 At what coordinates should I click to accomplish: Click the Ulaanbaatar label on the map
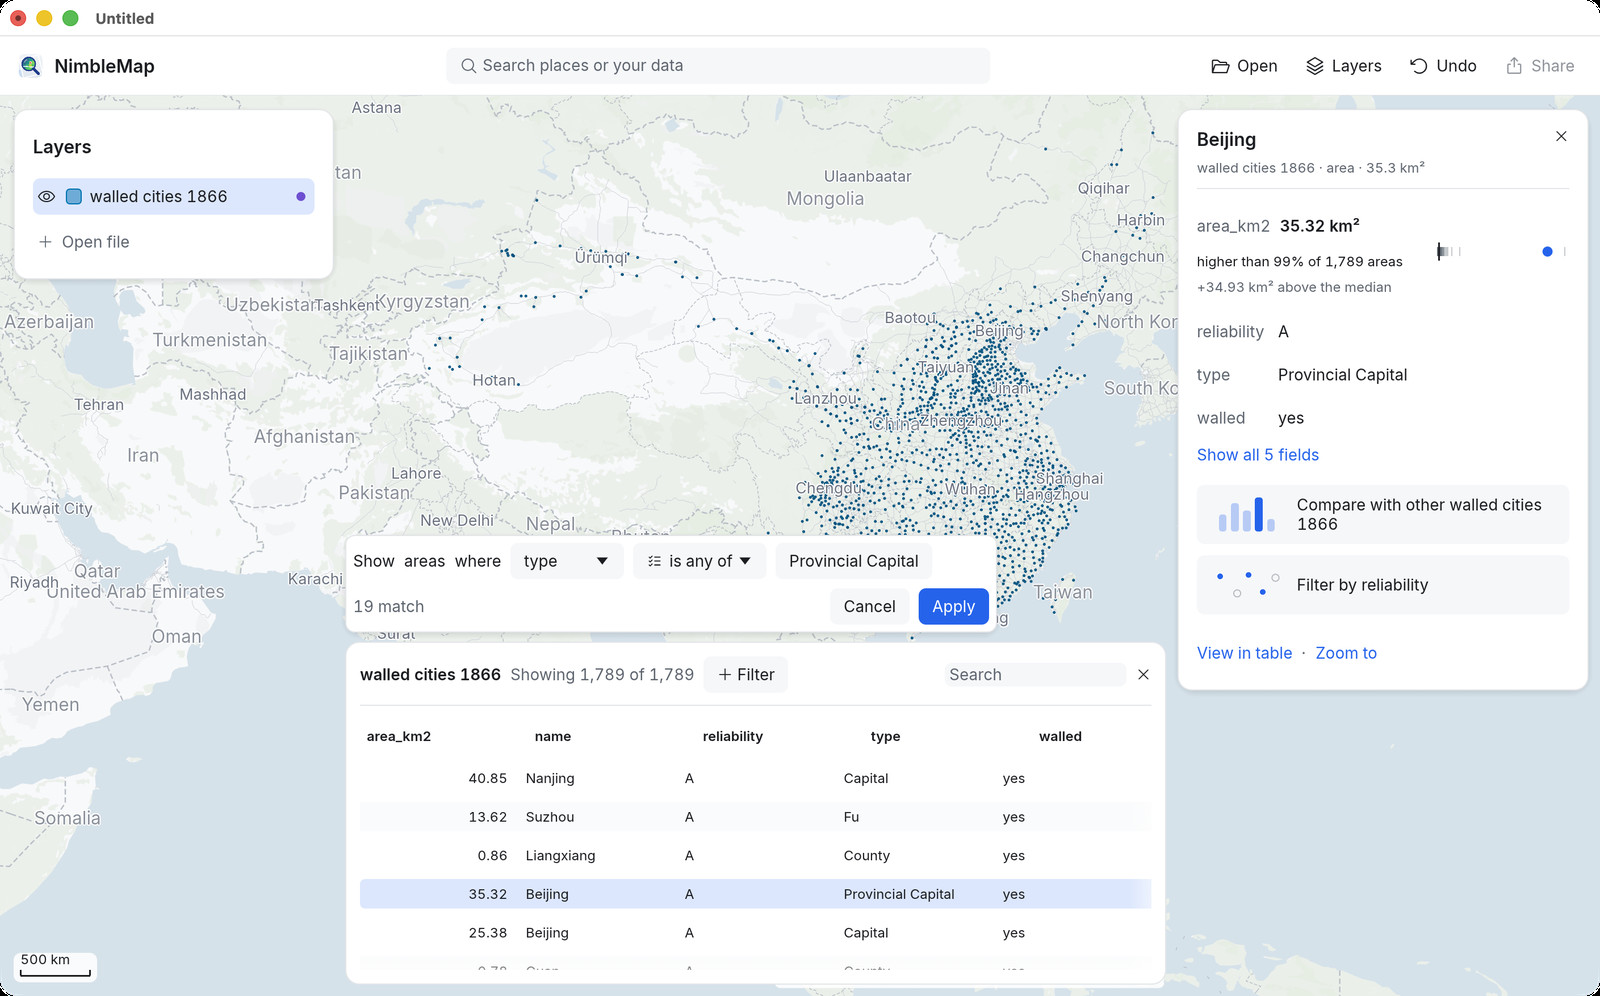pos(867,177)
